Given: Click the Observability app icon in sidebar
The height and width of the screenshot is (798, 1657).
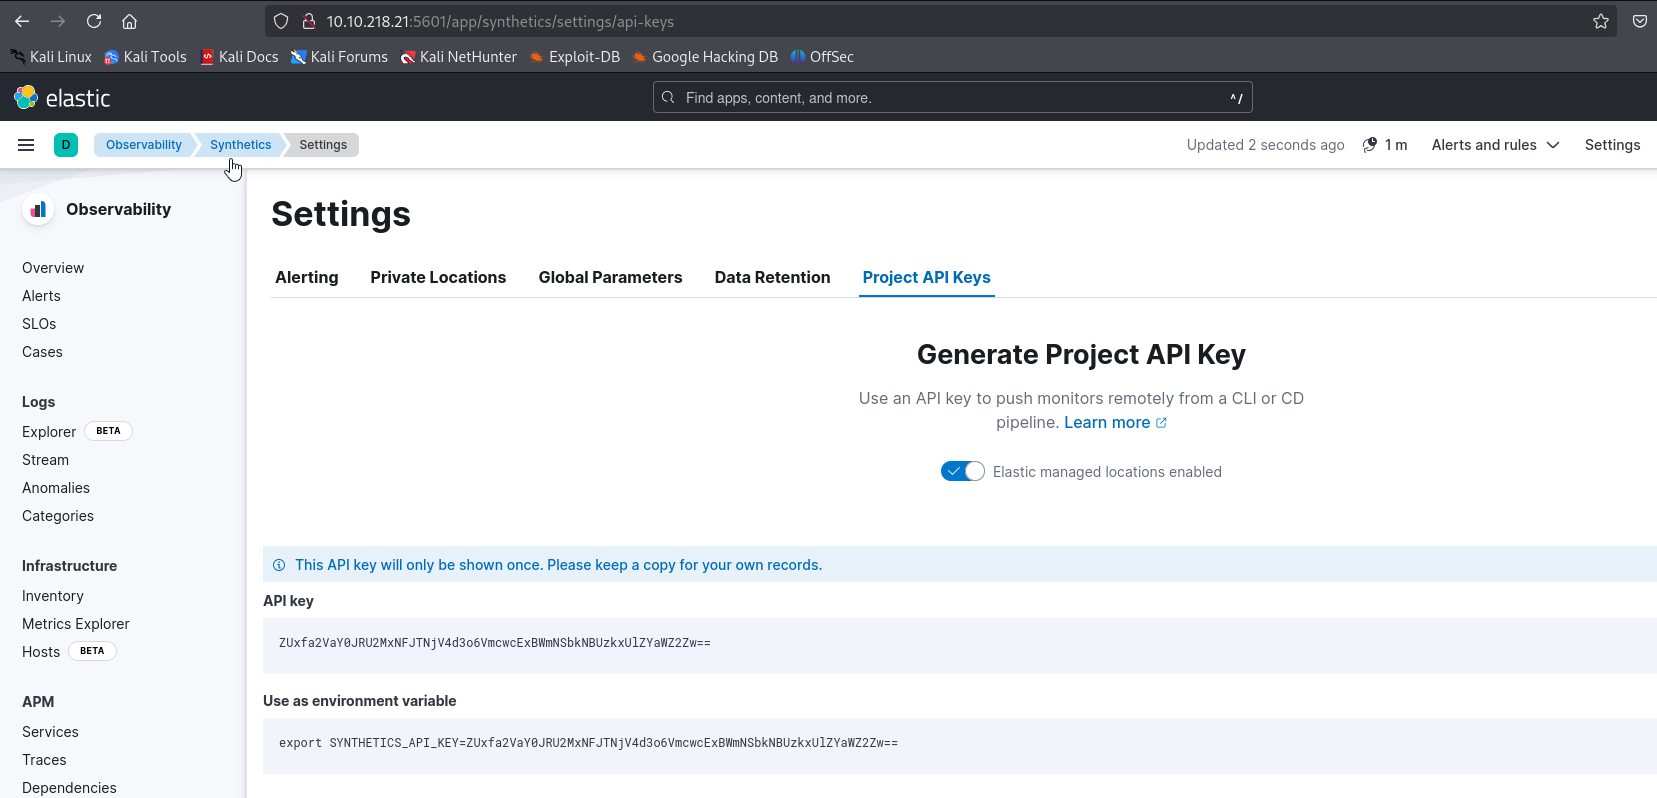Looking at the screenshot, I should point(38,209).
